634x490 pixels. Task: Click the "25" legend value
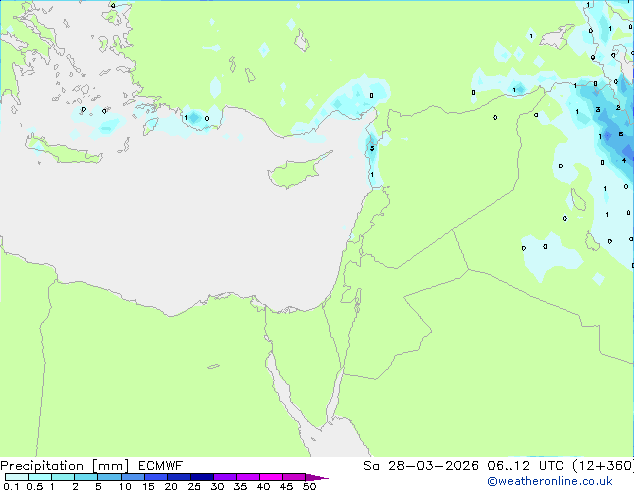[194, 486]
